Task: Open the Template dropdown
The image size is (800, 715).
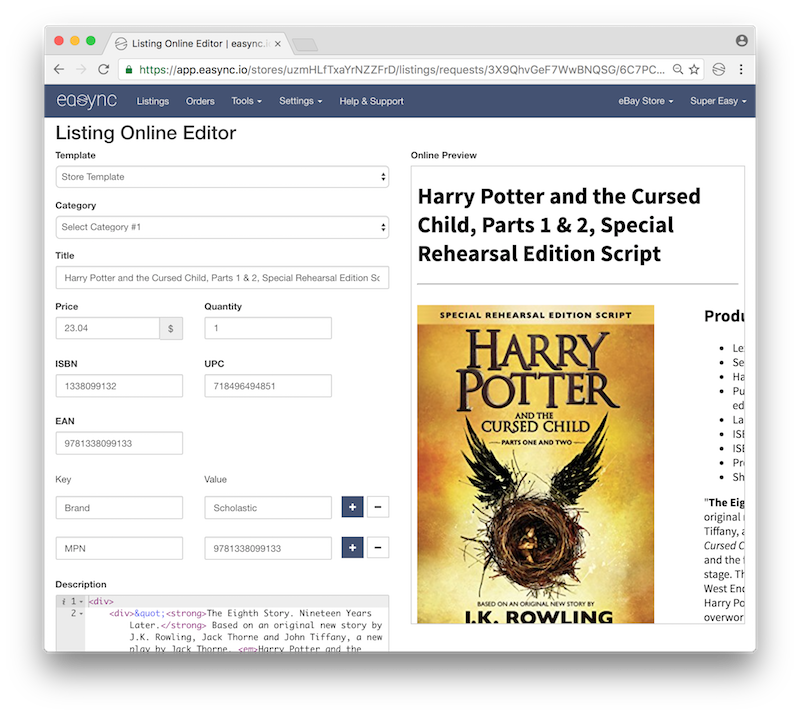Action: click(x=222, y=177)
